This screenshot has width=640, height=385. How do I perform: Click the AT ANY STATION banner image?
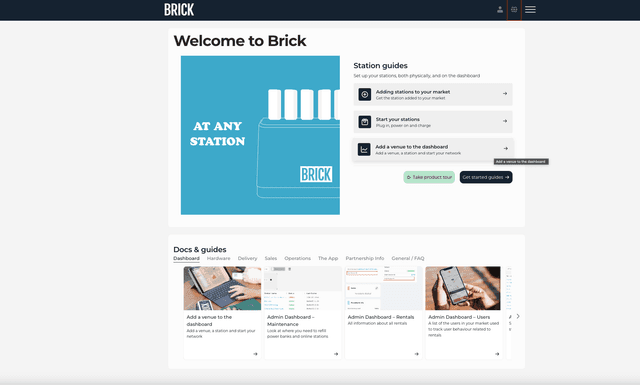(260, 135)
